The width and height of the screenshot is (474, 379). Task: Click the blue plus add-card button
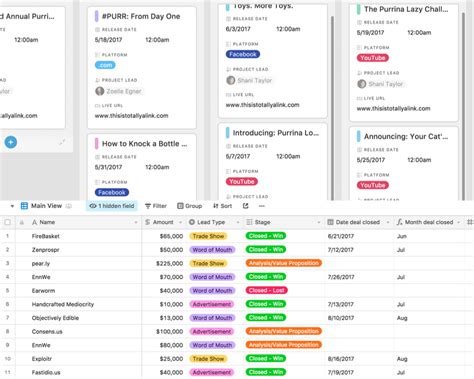pyautogui.click(x=11, y=142)
